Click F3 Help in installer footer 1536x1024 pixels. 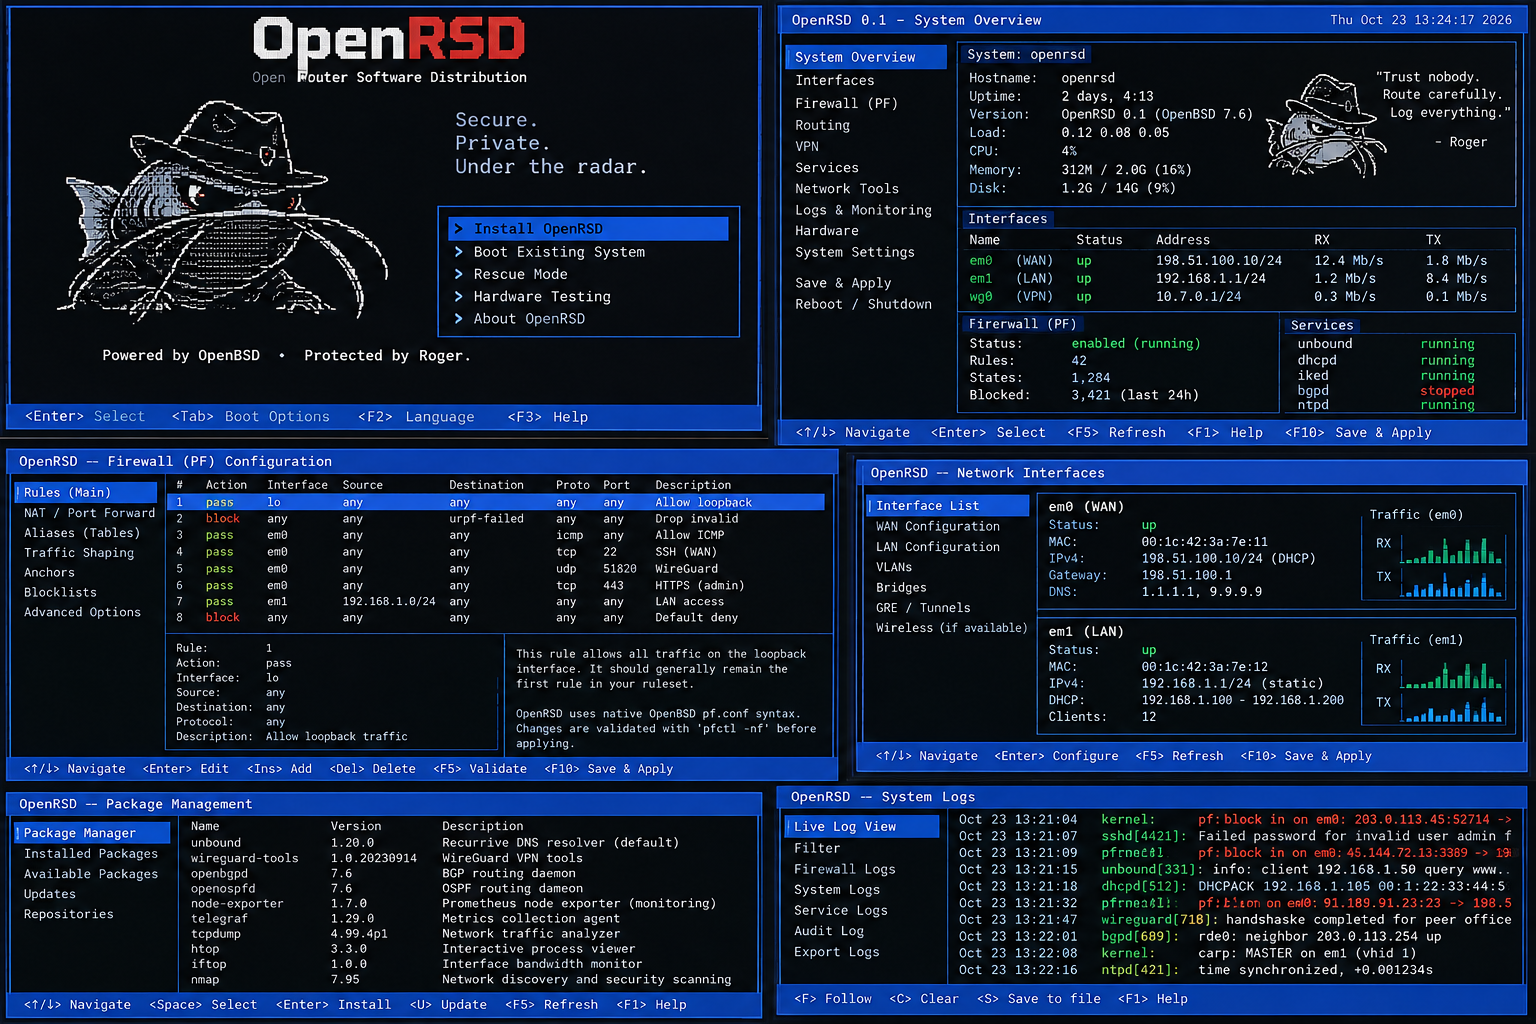pyautogui.click(x=548, y=417)
